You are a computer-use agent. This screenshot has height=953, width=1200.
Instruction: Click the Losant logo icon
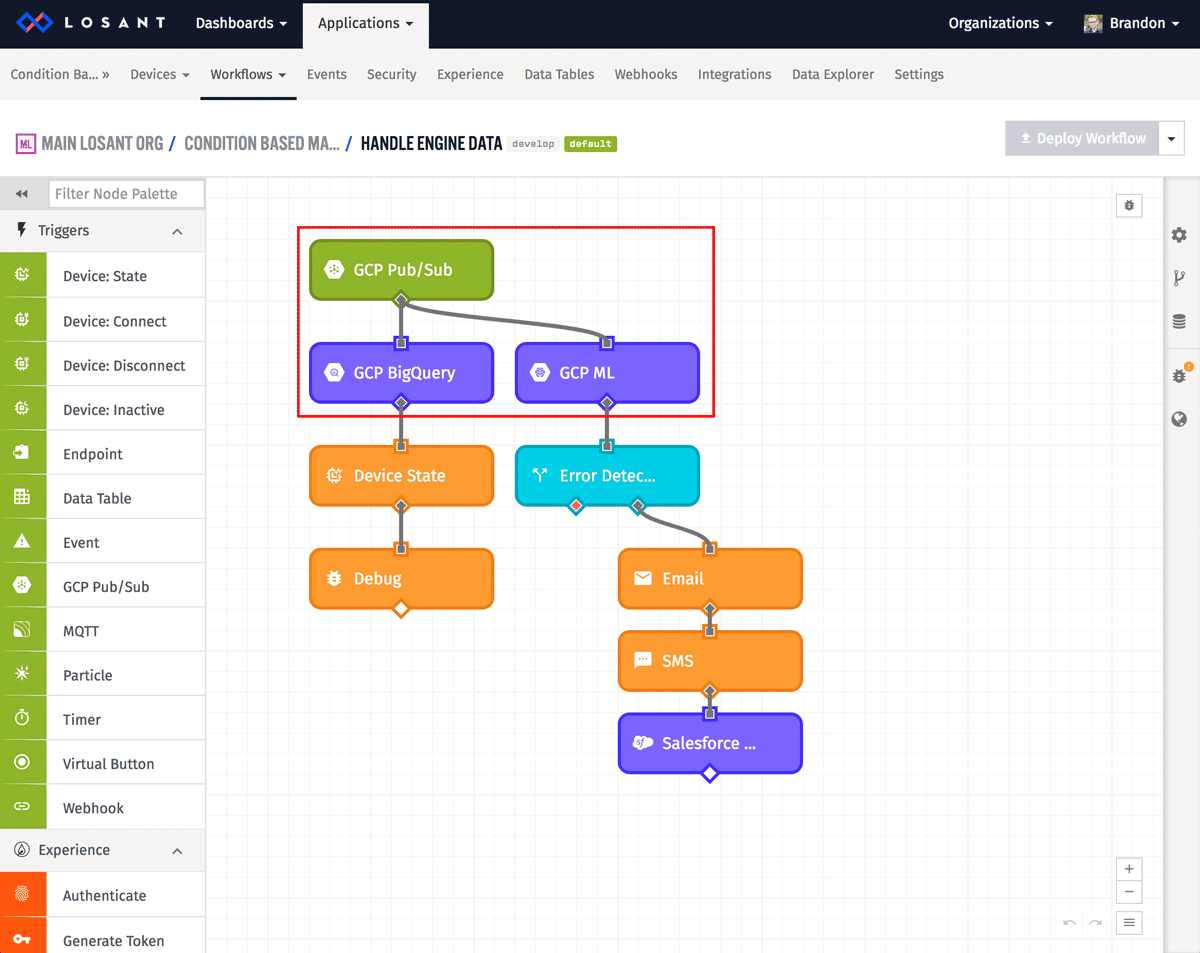coord(34,22)
